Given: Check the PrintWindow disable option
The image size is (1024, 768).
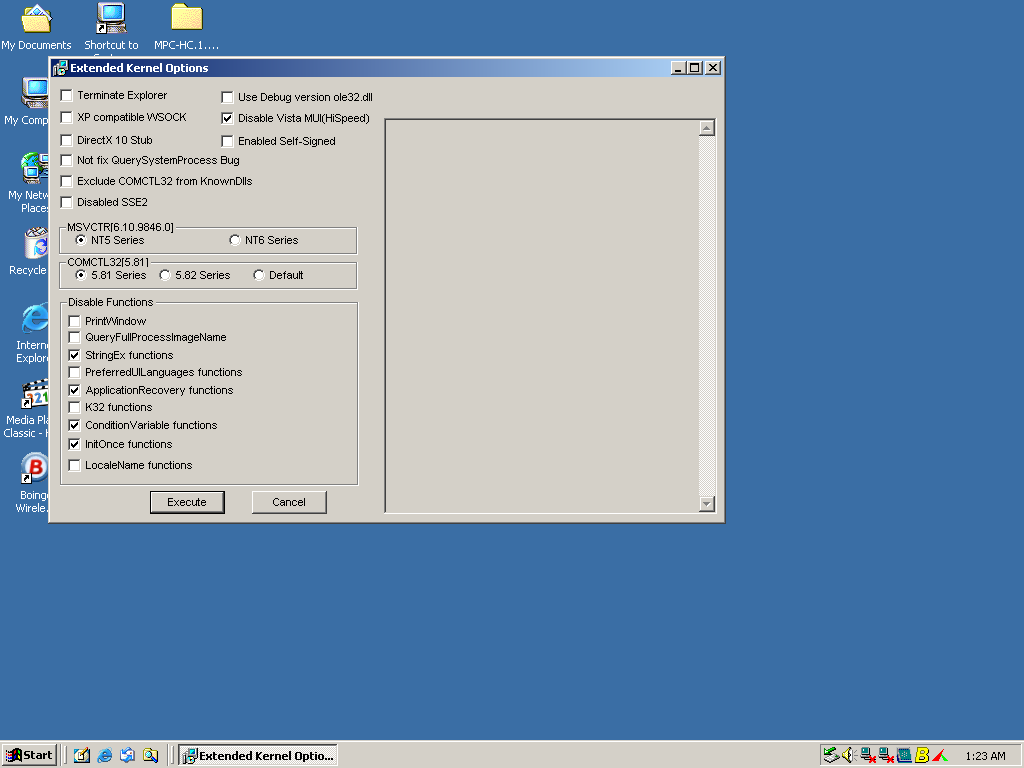Looking at the screenshot, I should [x=74, y=321].
